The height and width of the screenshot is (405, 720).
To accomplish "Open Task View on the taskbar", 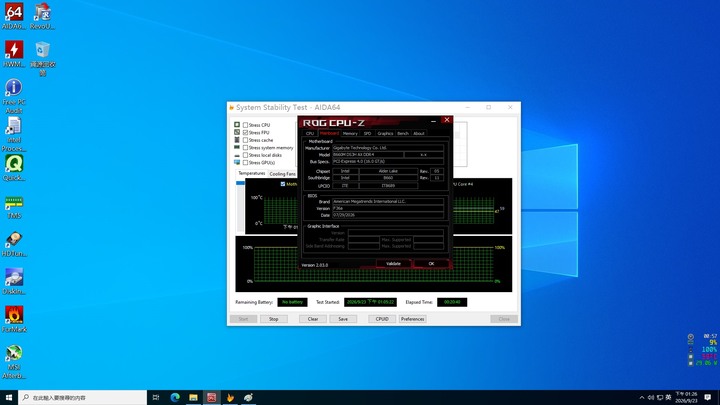I will tap(156, 397).
